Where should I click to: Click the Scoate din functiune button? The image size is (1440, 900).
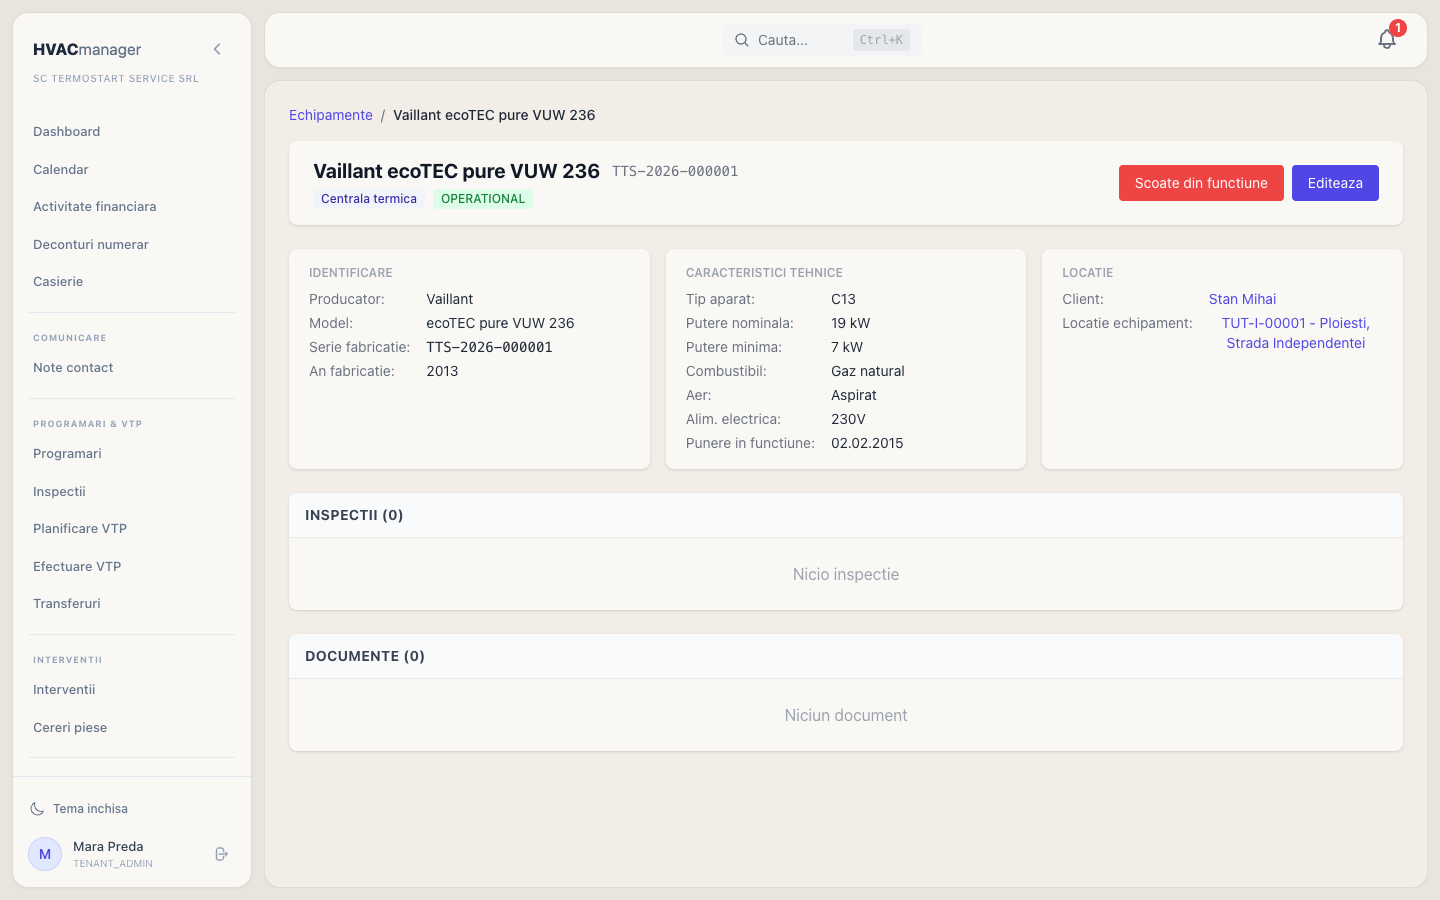tap(1201, 183)
